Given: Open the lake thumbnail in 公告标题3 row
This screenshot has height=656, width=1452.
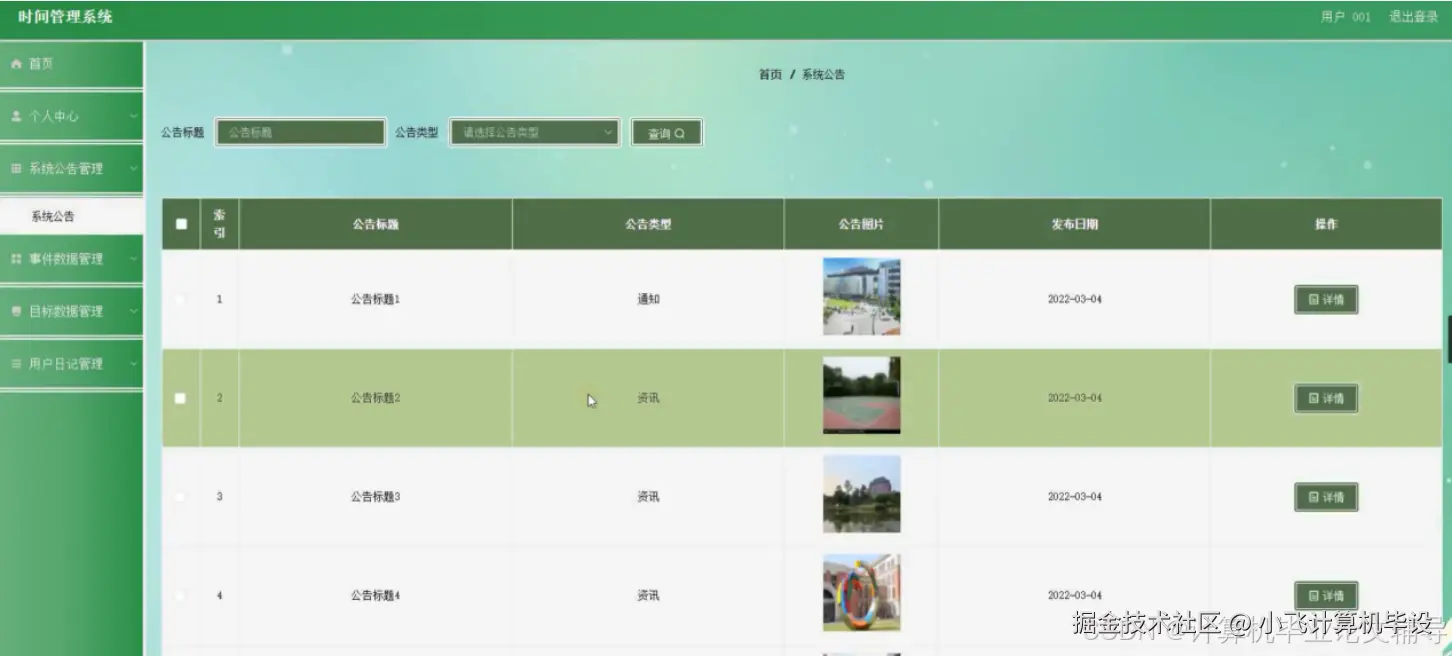Looking at the screenshot, I should pyautogui.click(x=861, y=494).
